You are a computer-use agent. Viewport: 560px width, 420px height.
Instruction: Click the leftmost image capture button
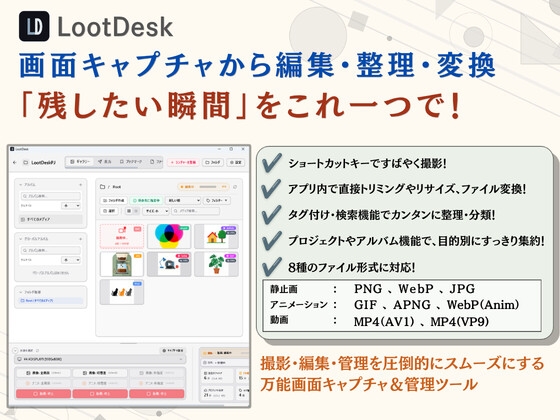(43, 373)
